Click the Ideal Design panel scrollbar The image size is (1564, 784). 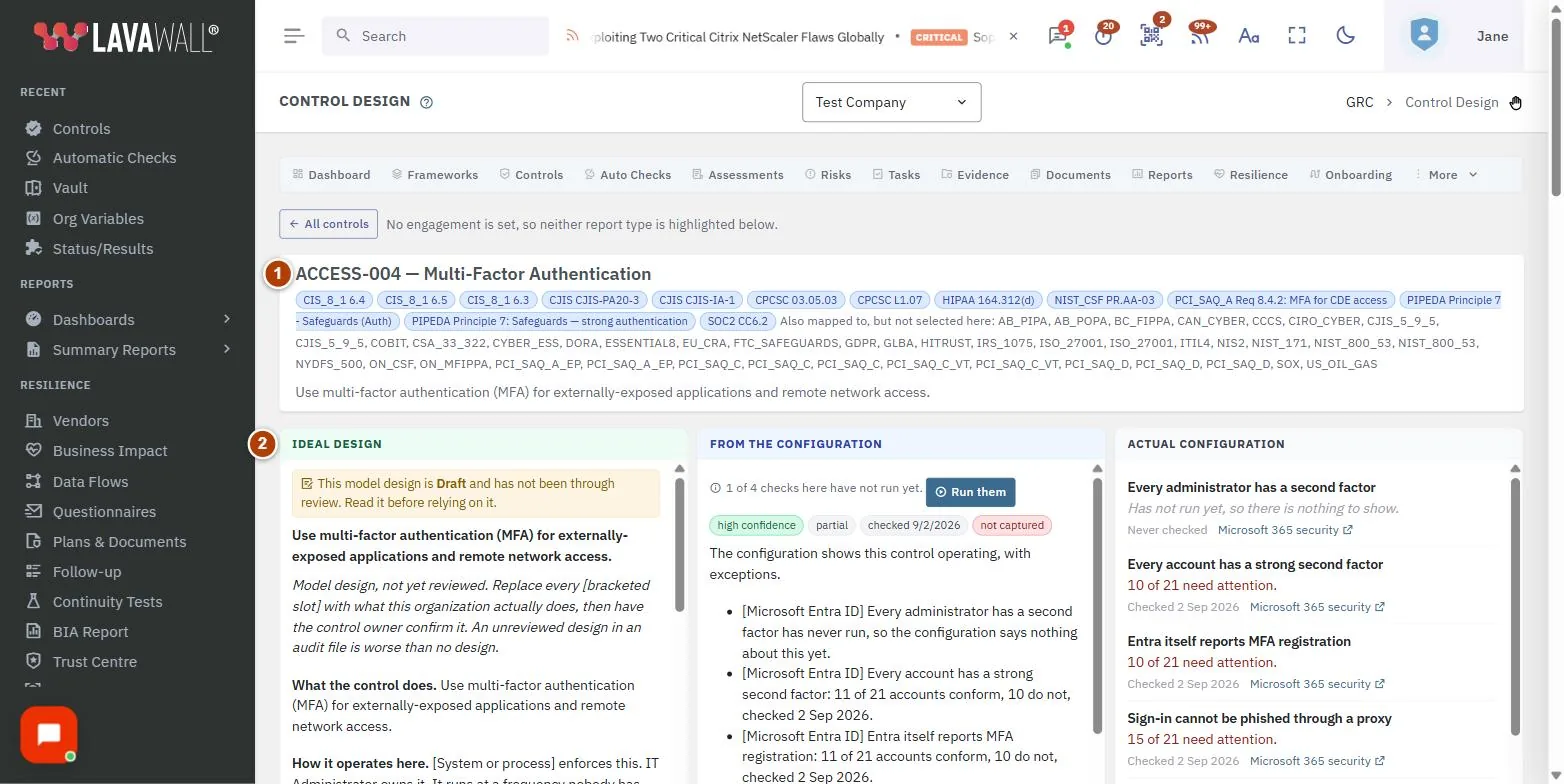[x=680, y=545]
